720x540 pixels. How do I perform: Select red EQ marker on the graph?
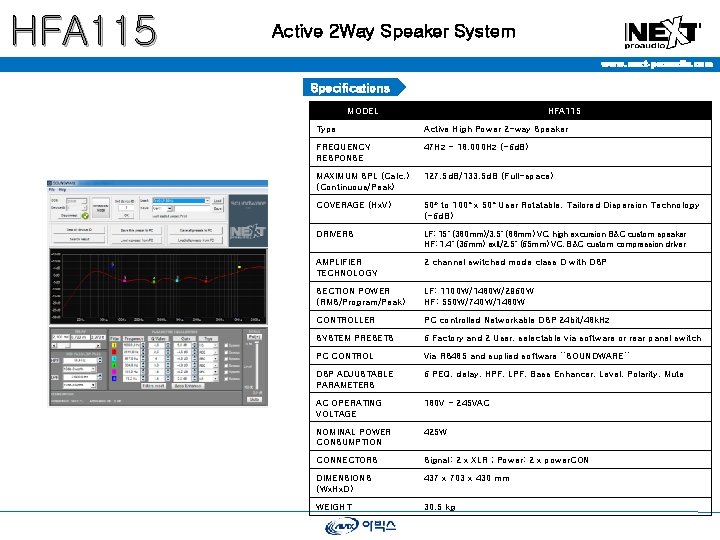[x=206, y=280]
